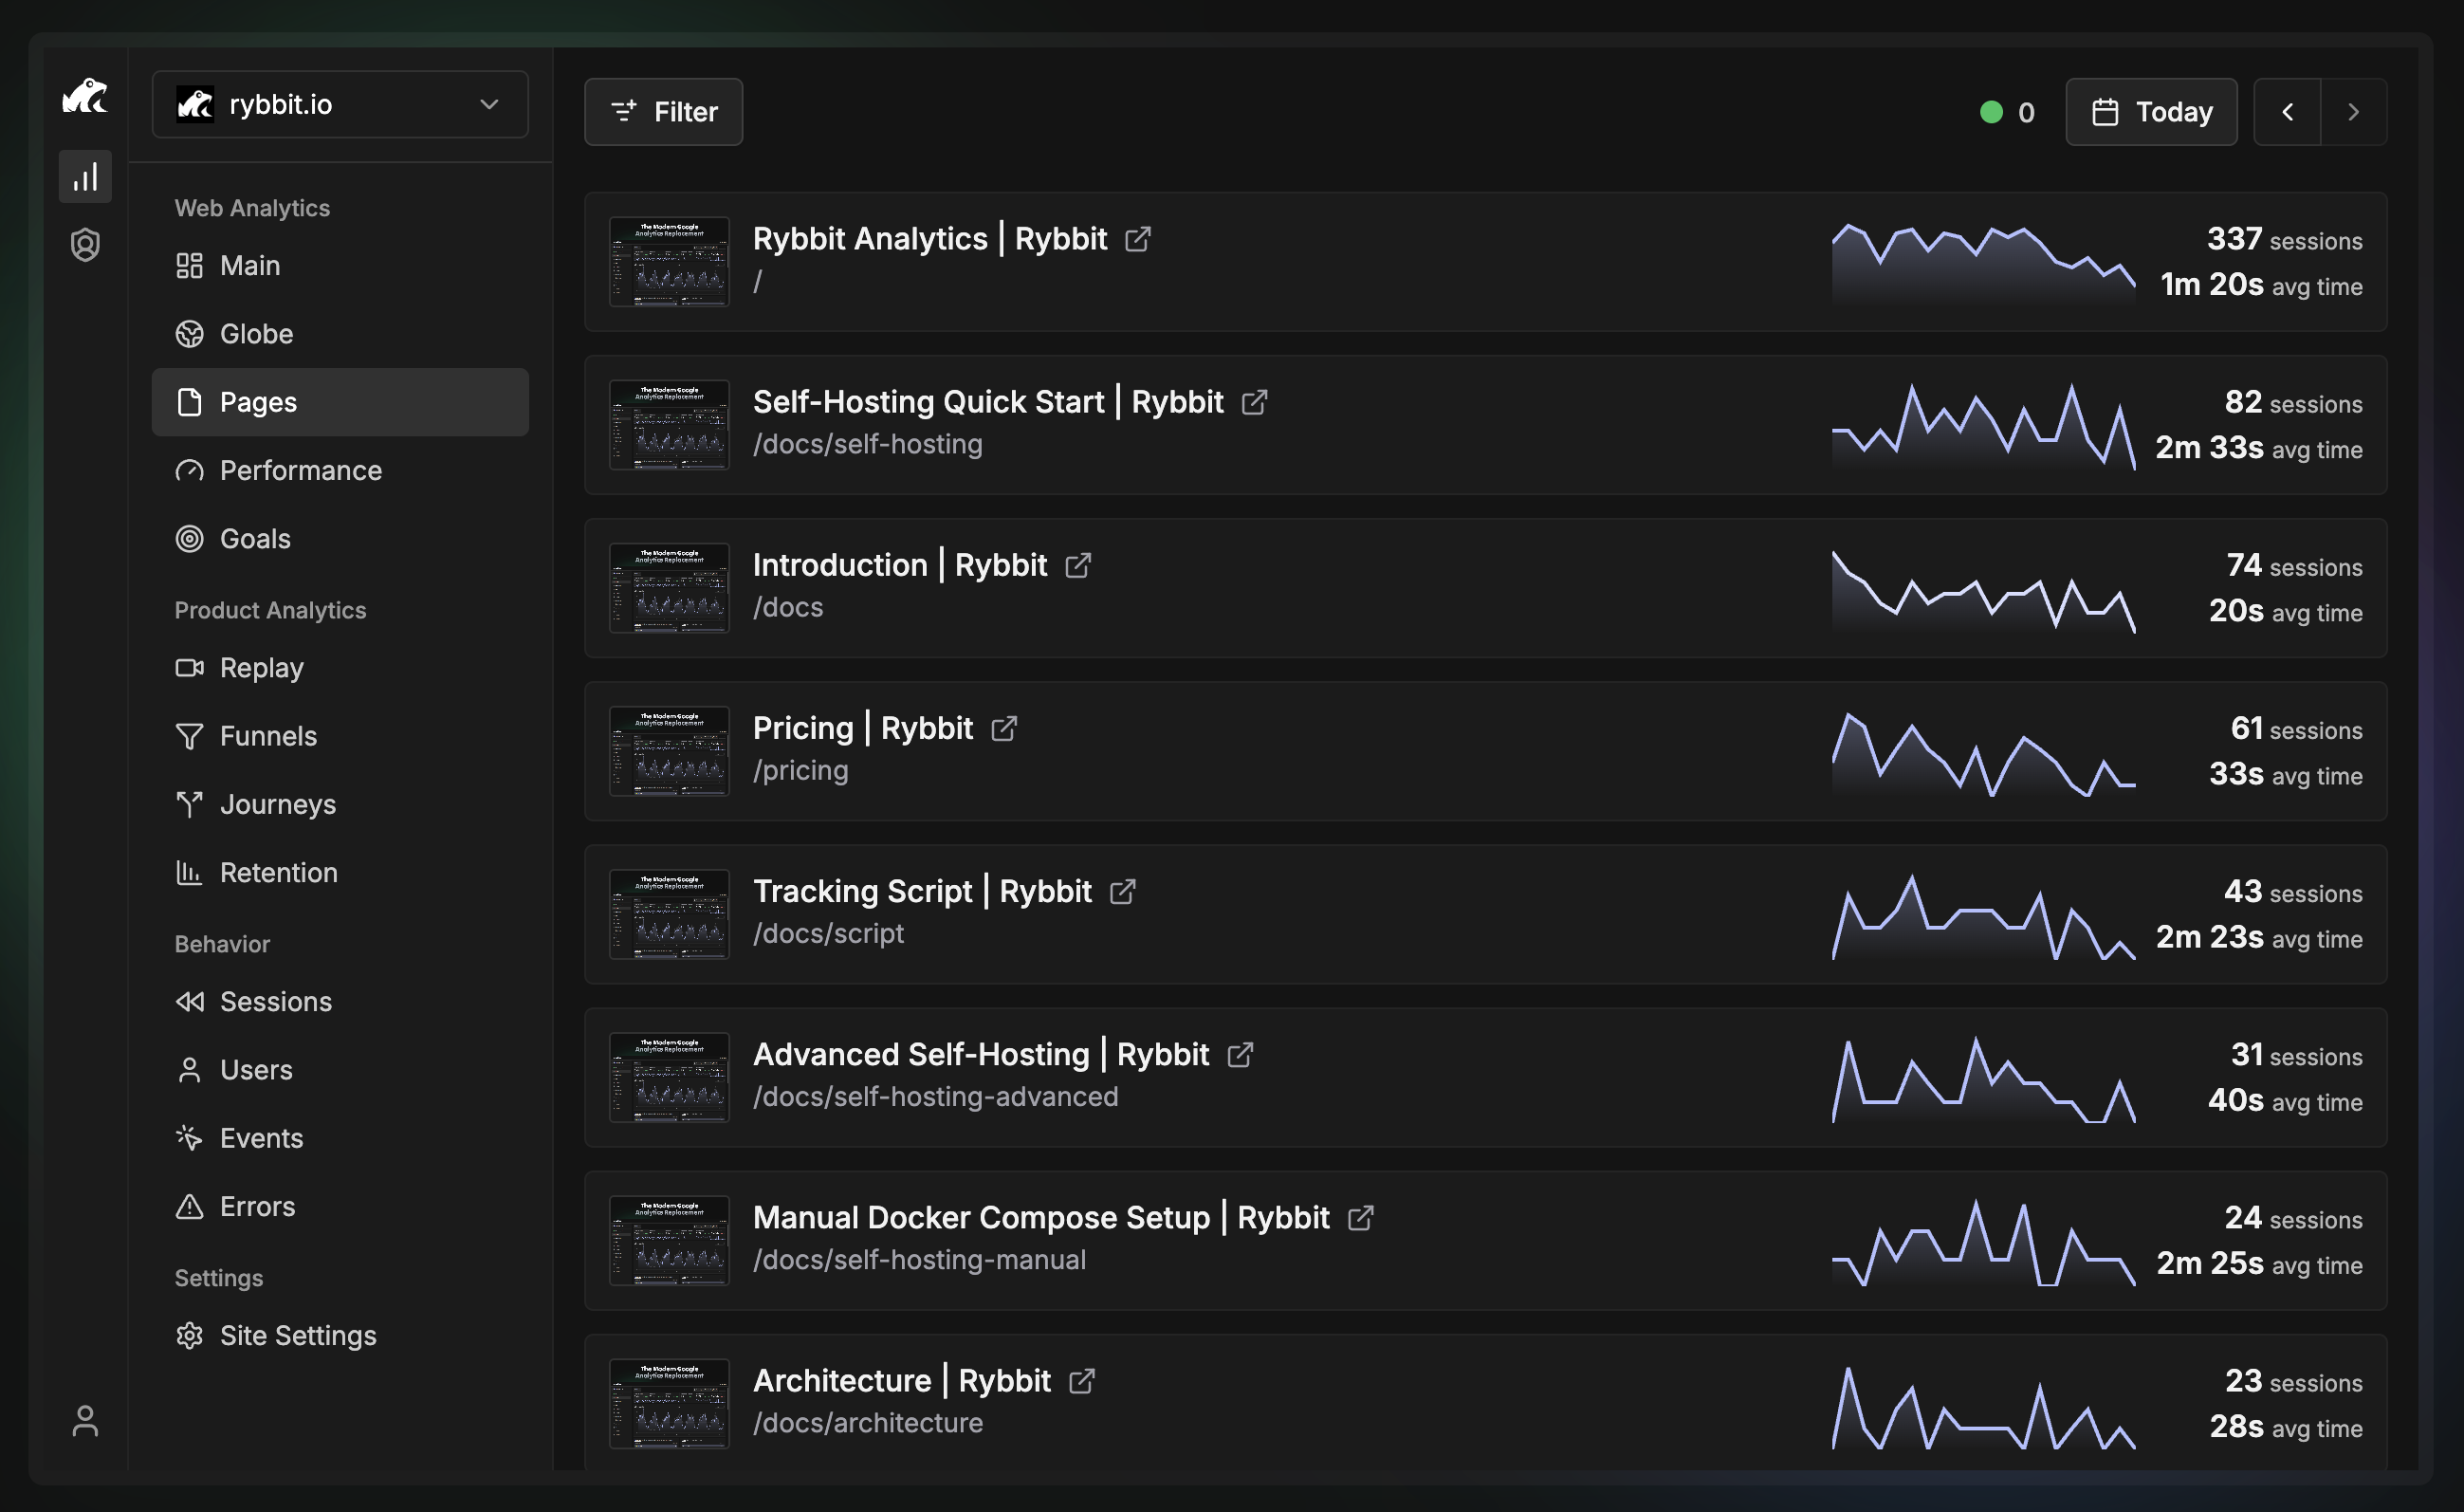The height and width of the screenshot is (1512, 2464).
Task: Open external link for Self-Hosting Quick Start
Action: 1254,402
